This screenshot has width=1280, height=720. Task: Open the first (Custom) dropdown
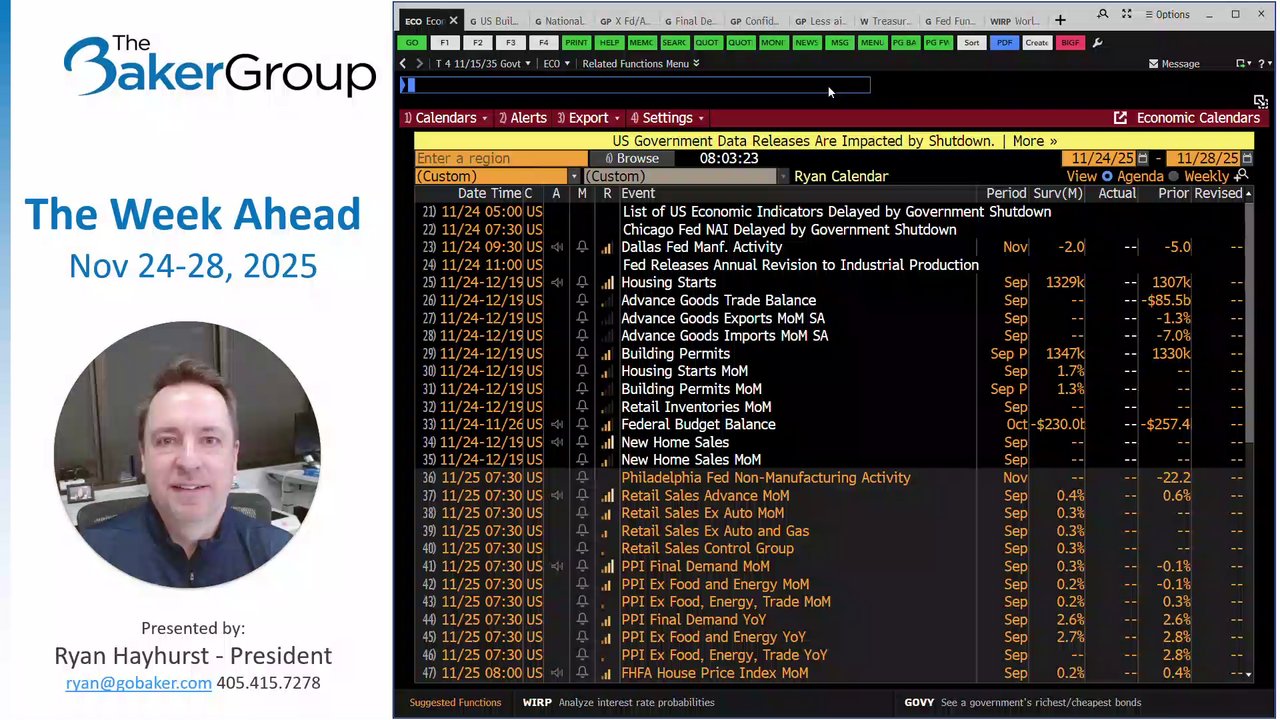pyautogui.click(x=497, y=176)
